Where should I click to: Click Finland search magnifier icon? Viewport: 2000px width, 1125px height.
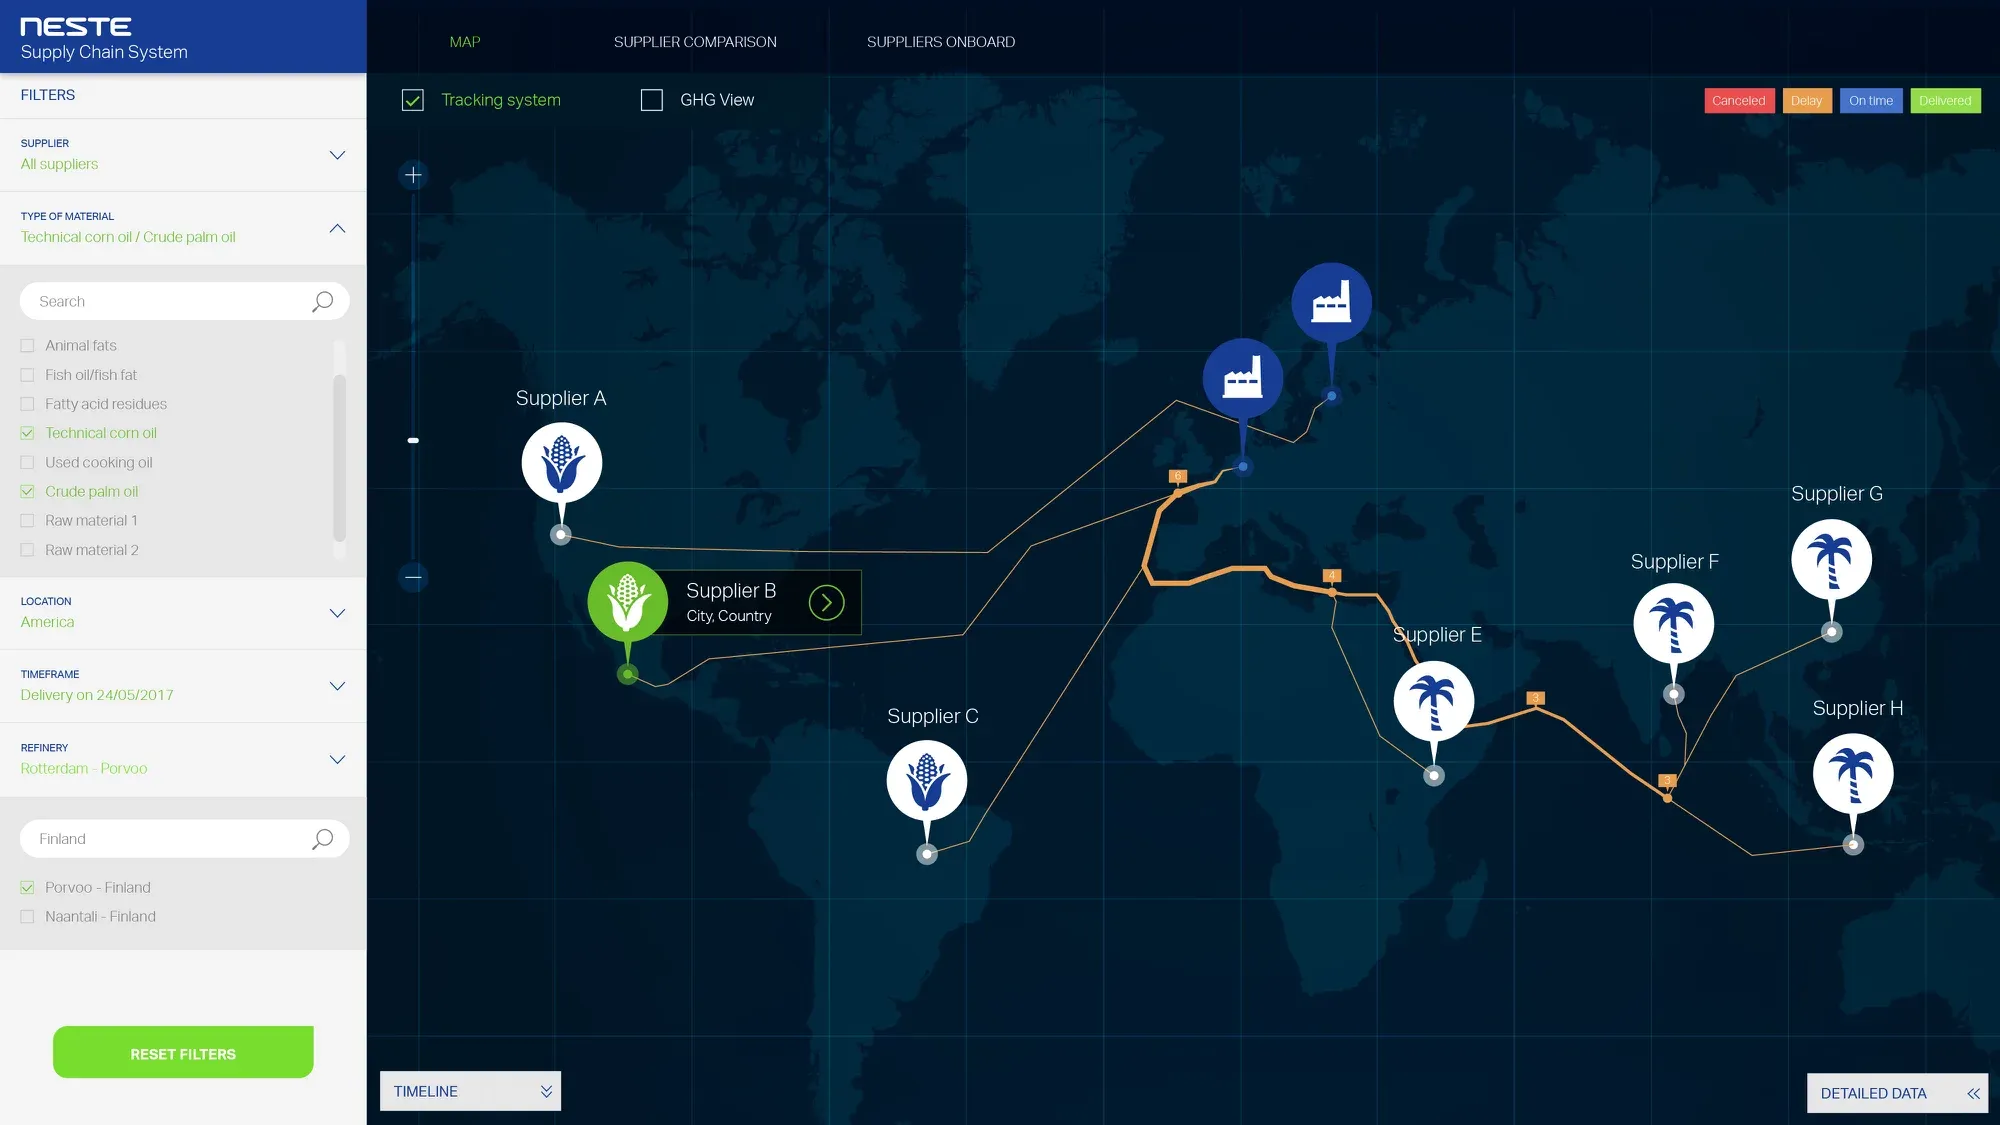[322, 839]
